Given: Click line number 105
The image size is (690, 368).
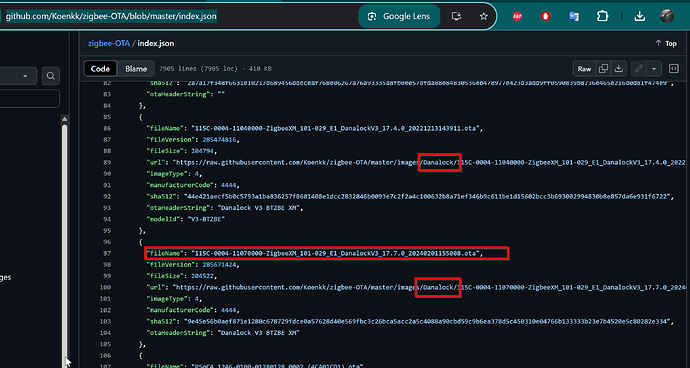Looking at the screenshot, I should 106,344.
